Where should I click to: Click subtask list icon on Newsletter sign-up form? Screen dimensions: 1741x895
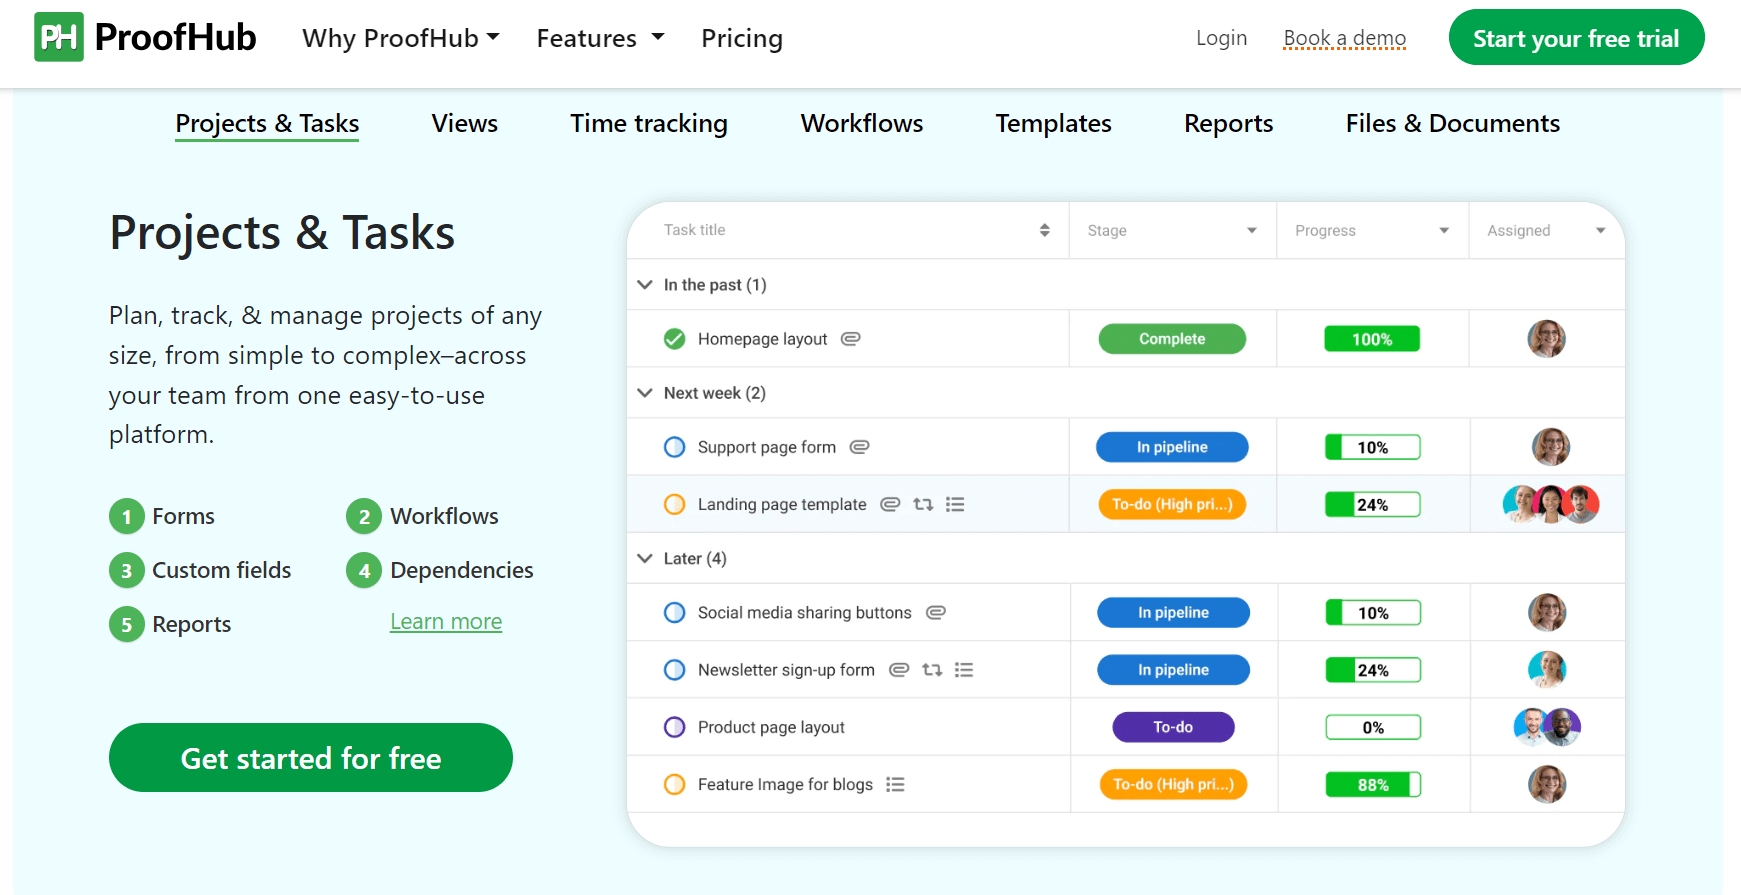tap(964, 670)
